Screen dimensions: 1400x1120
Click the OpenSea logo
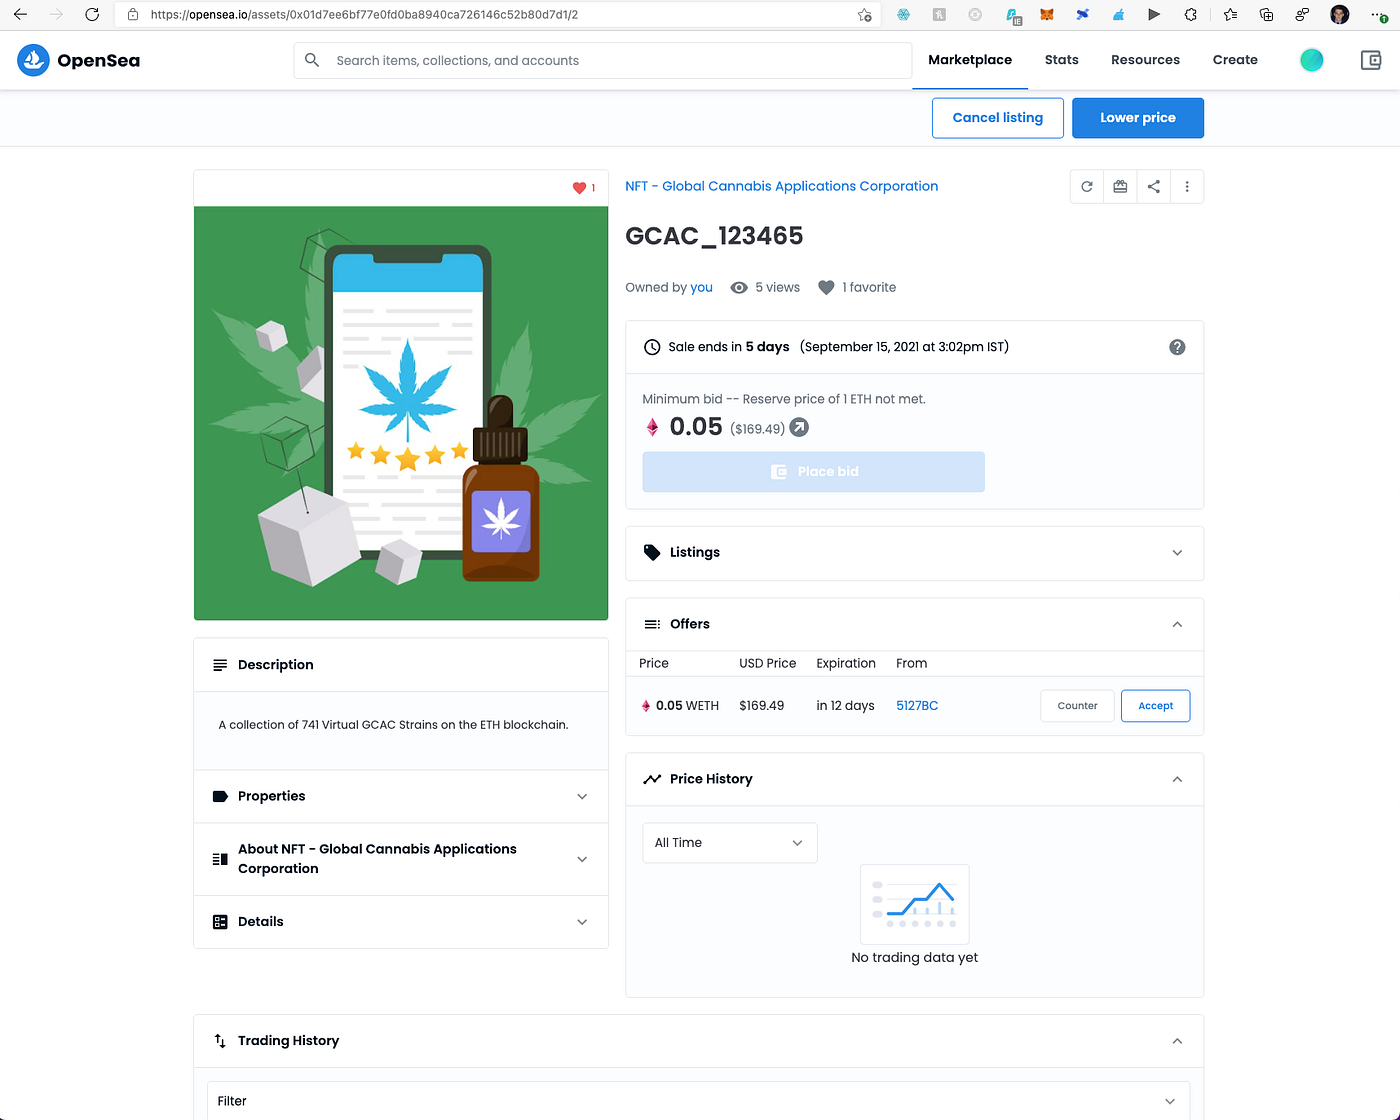(79, 60)
